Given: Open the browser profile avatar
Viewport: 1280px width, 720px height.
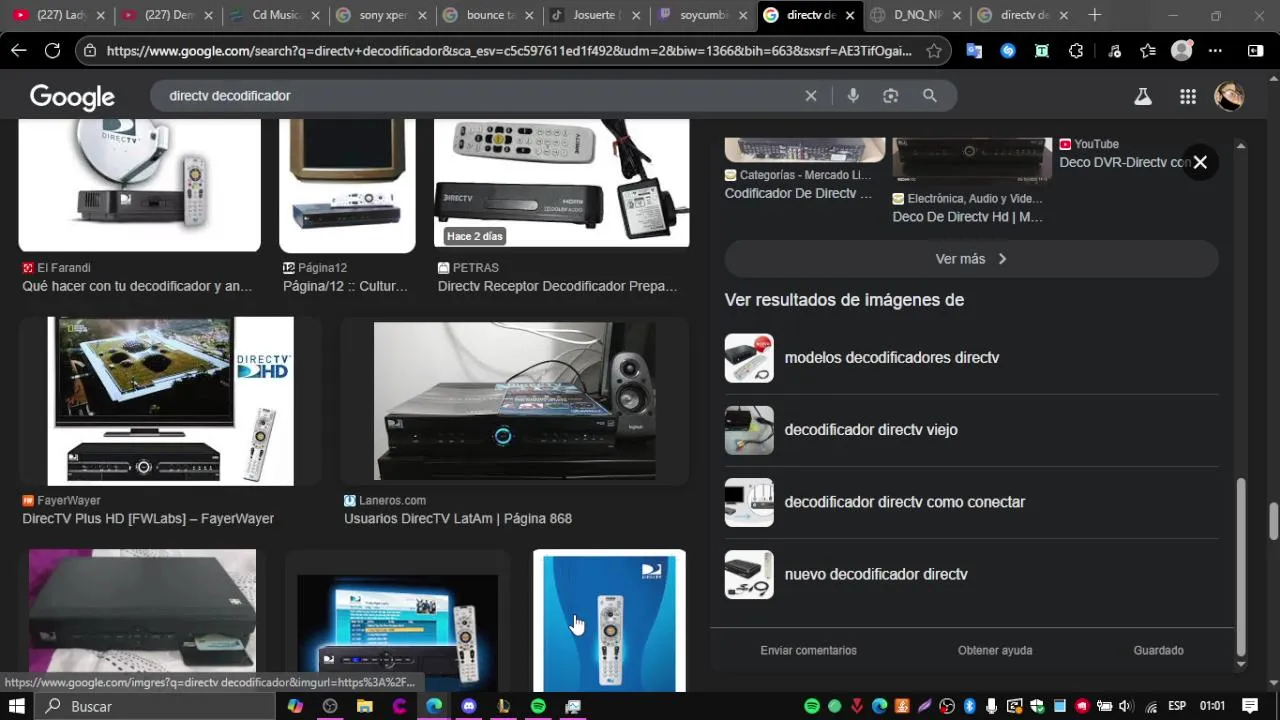Looking at the screenshot, I should pos(1182,50).
